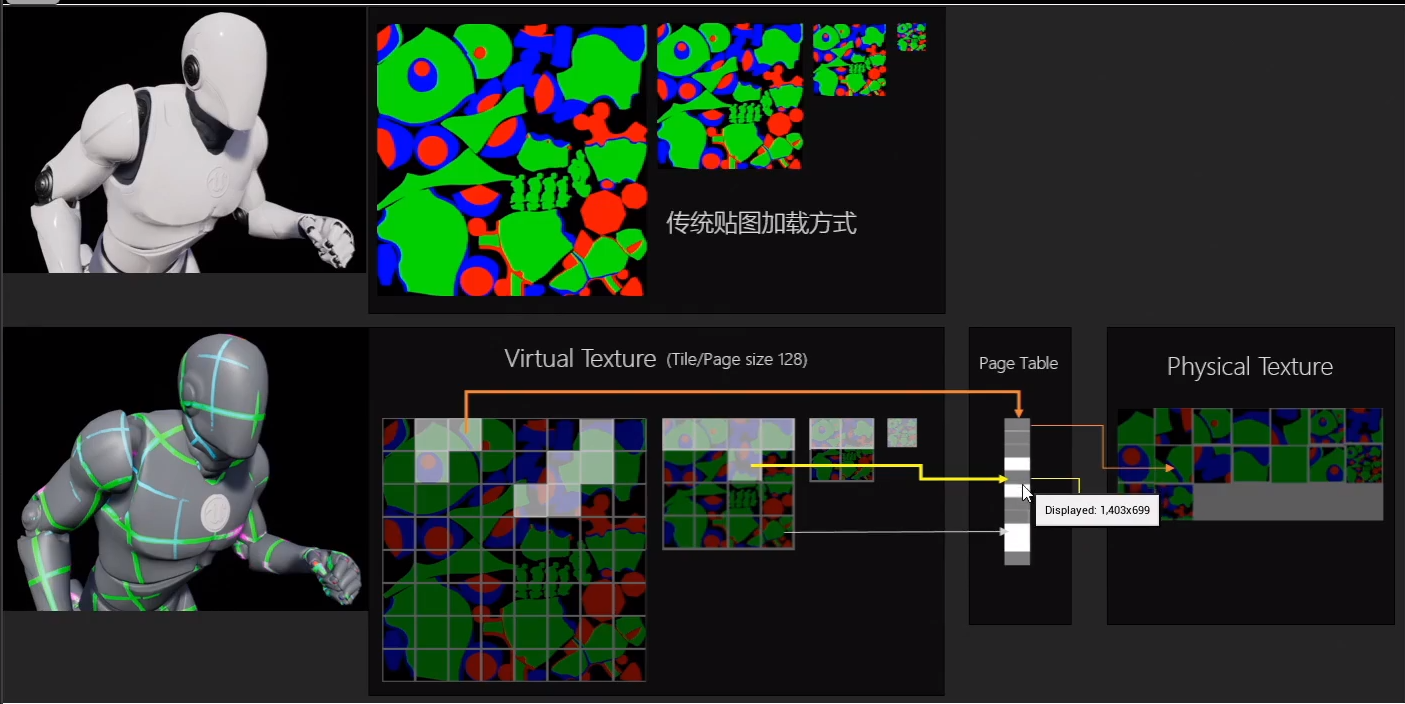Expand the second mip grid of the Virtual Texture
Viewport: 1405px width, 704px height.
[x=728, y=483]
